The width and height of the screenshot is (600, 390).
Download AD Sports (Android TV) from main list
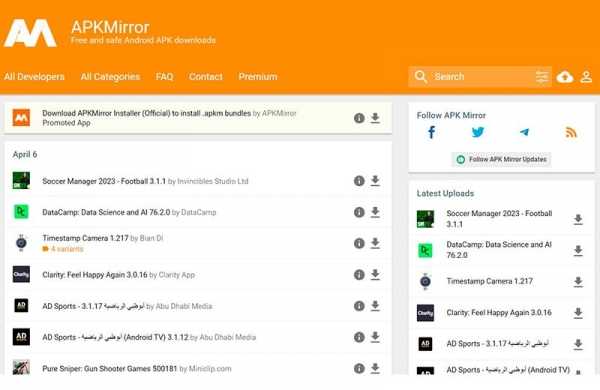(x=375, y=337)
